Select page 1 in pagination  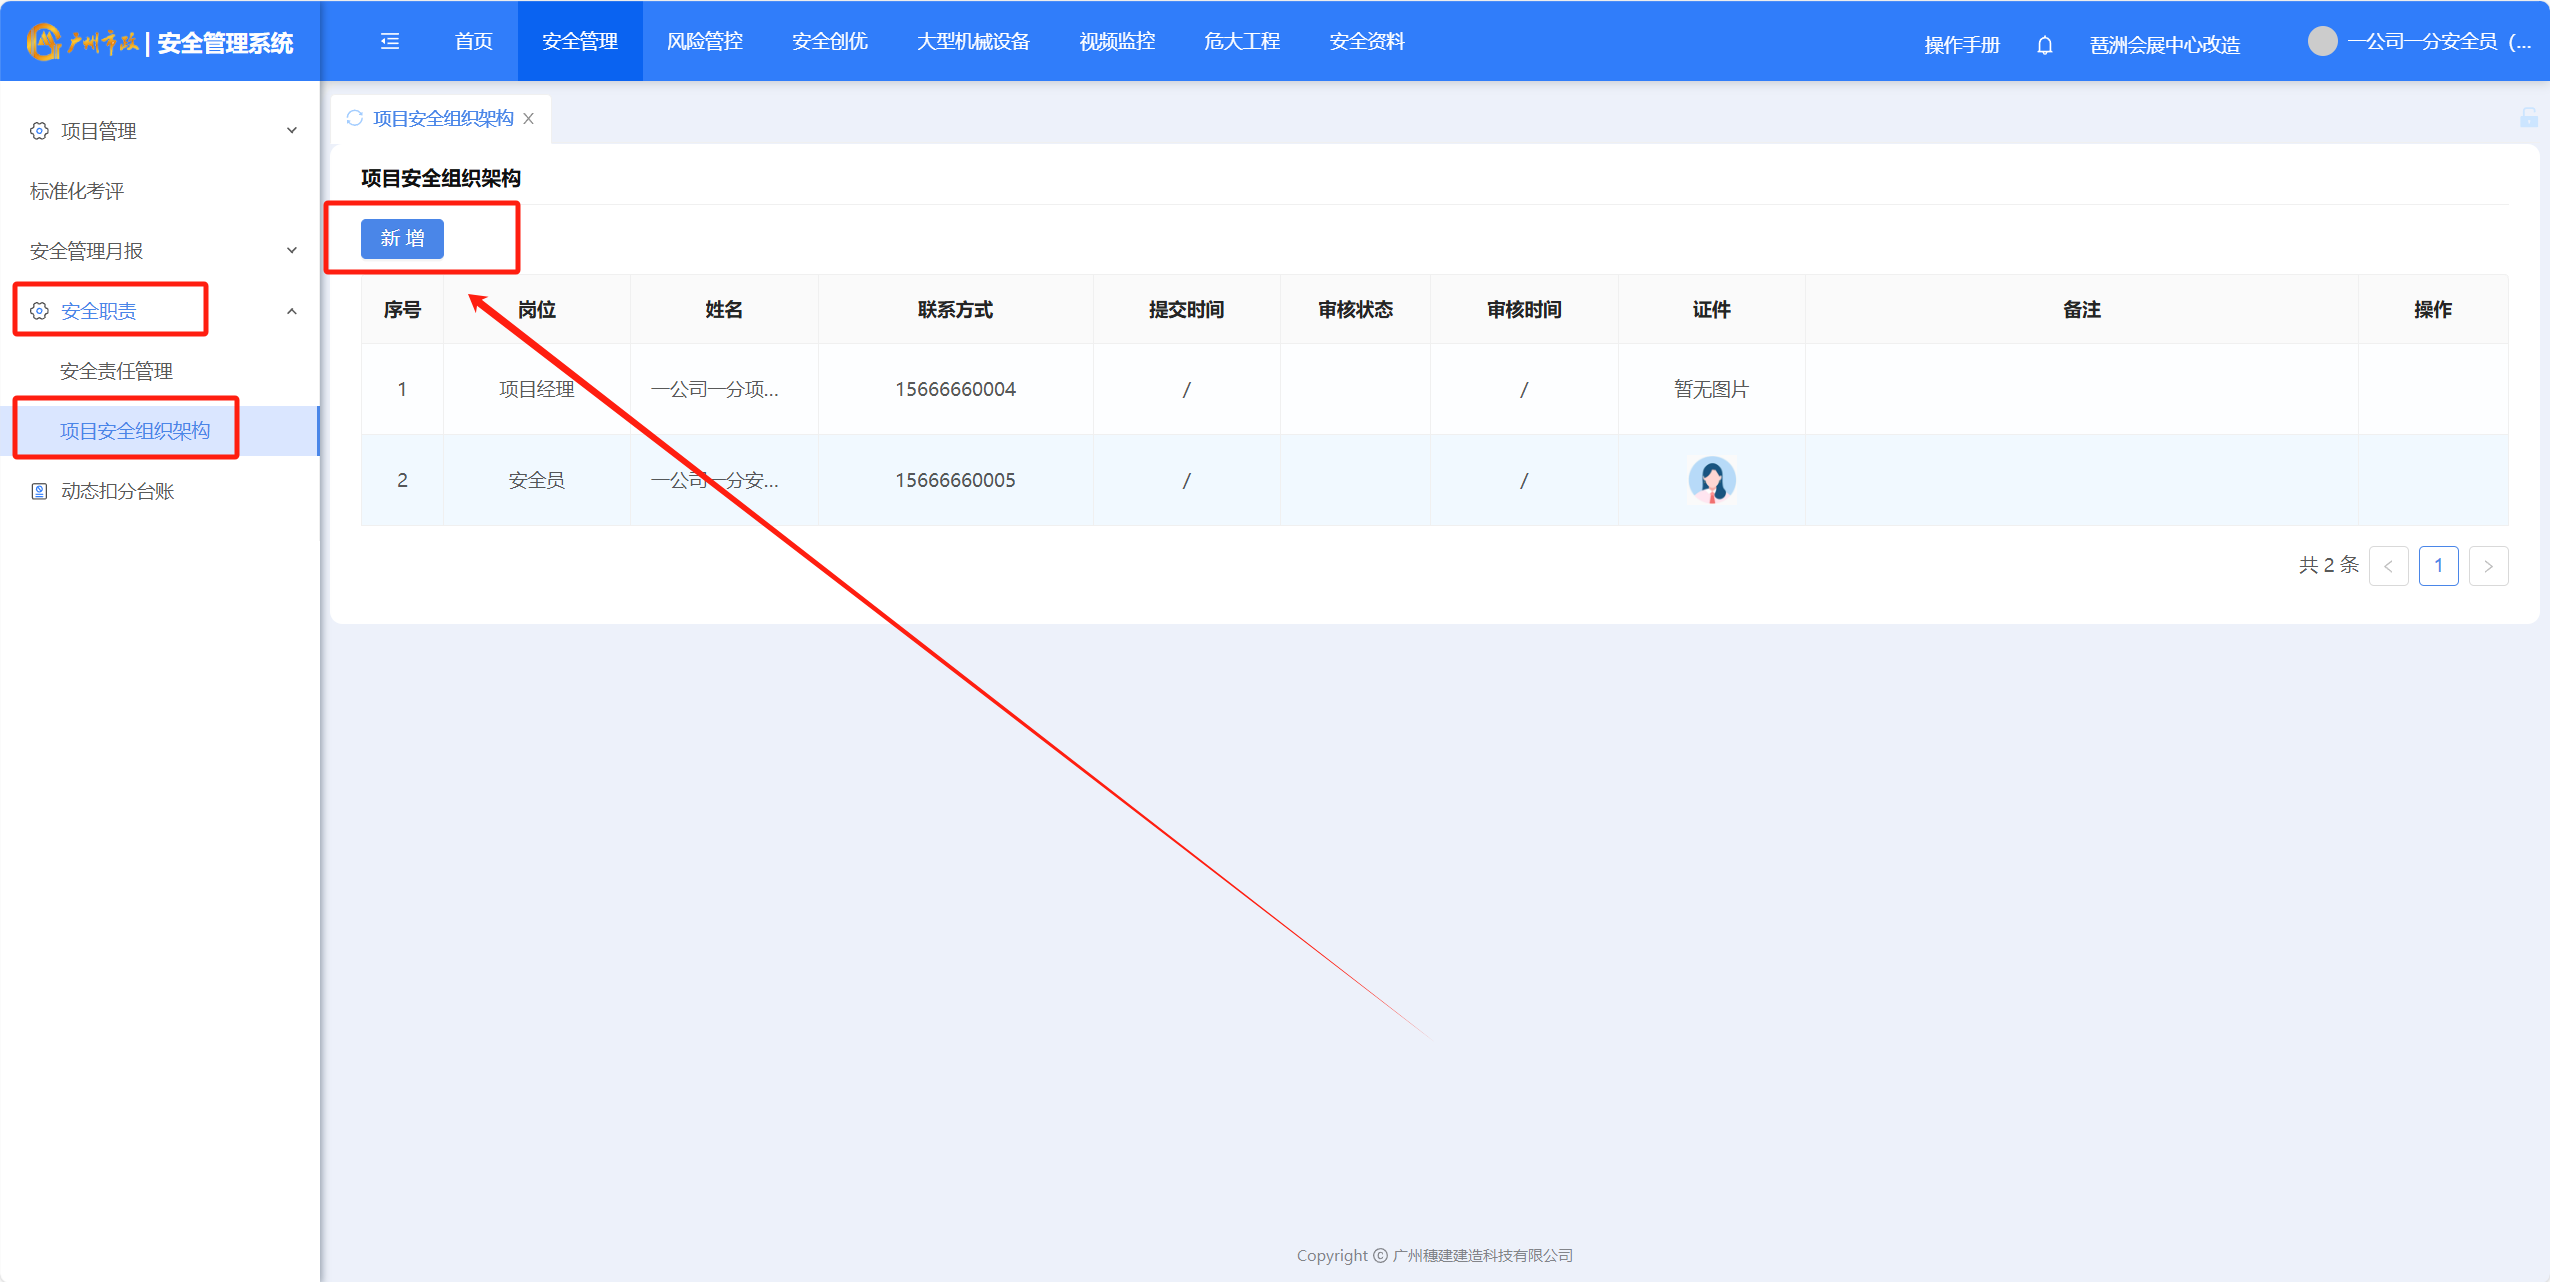2437,566
